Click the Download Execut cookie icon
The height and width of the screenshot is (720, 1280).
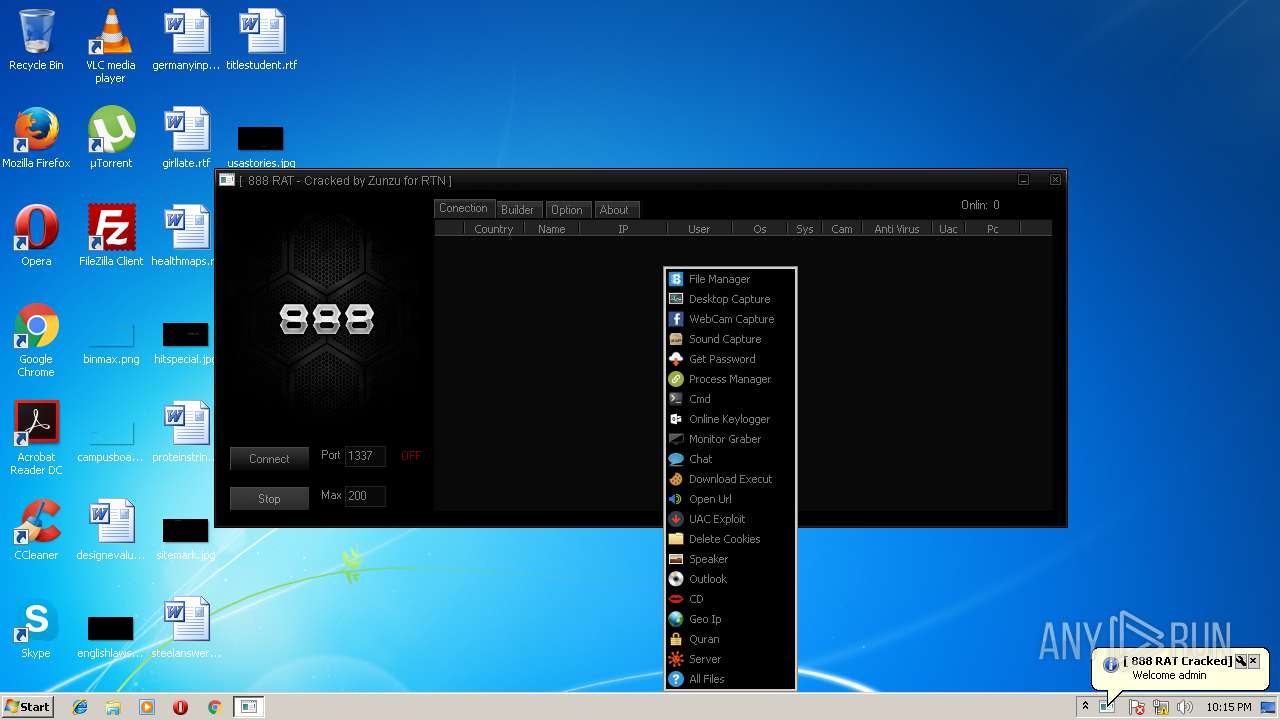click(676, 479)
